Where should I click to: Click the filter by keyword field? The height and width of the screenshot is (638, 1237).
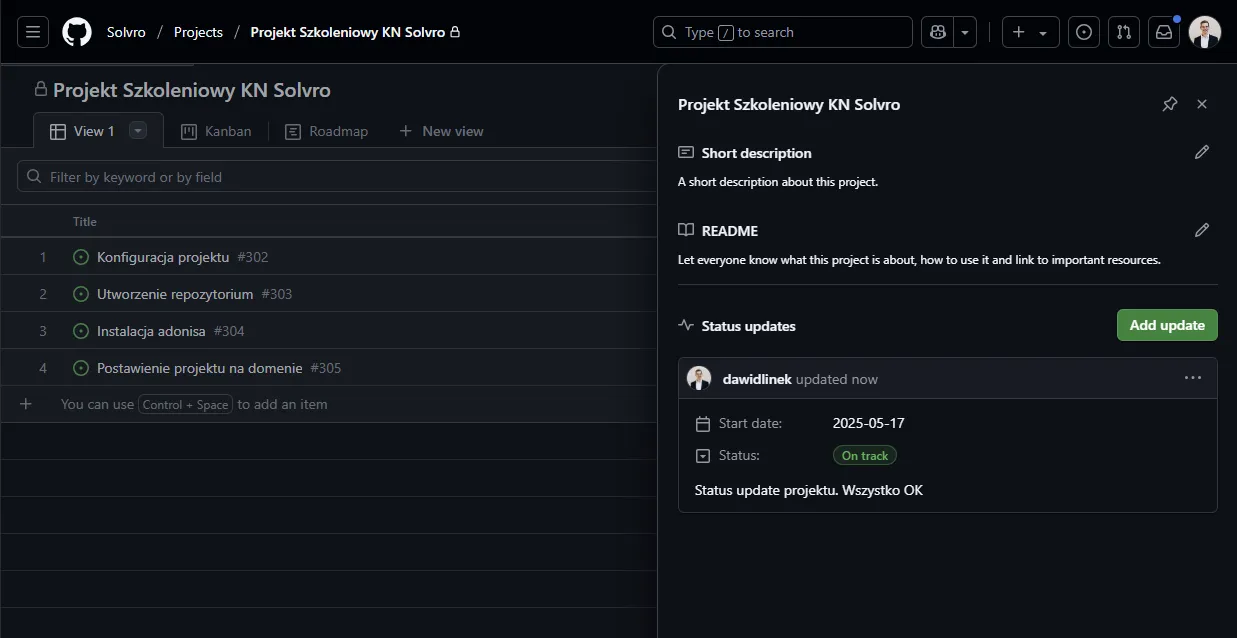[x=340, y=177]
